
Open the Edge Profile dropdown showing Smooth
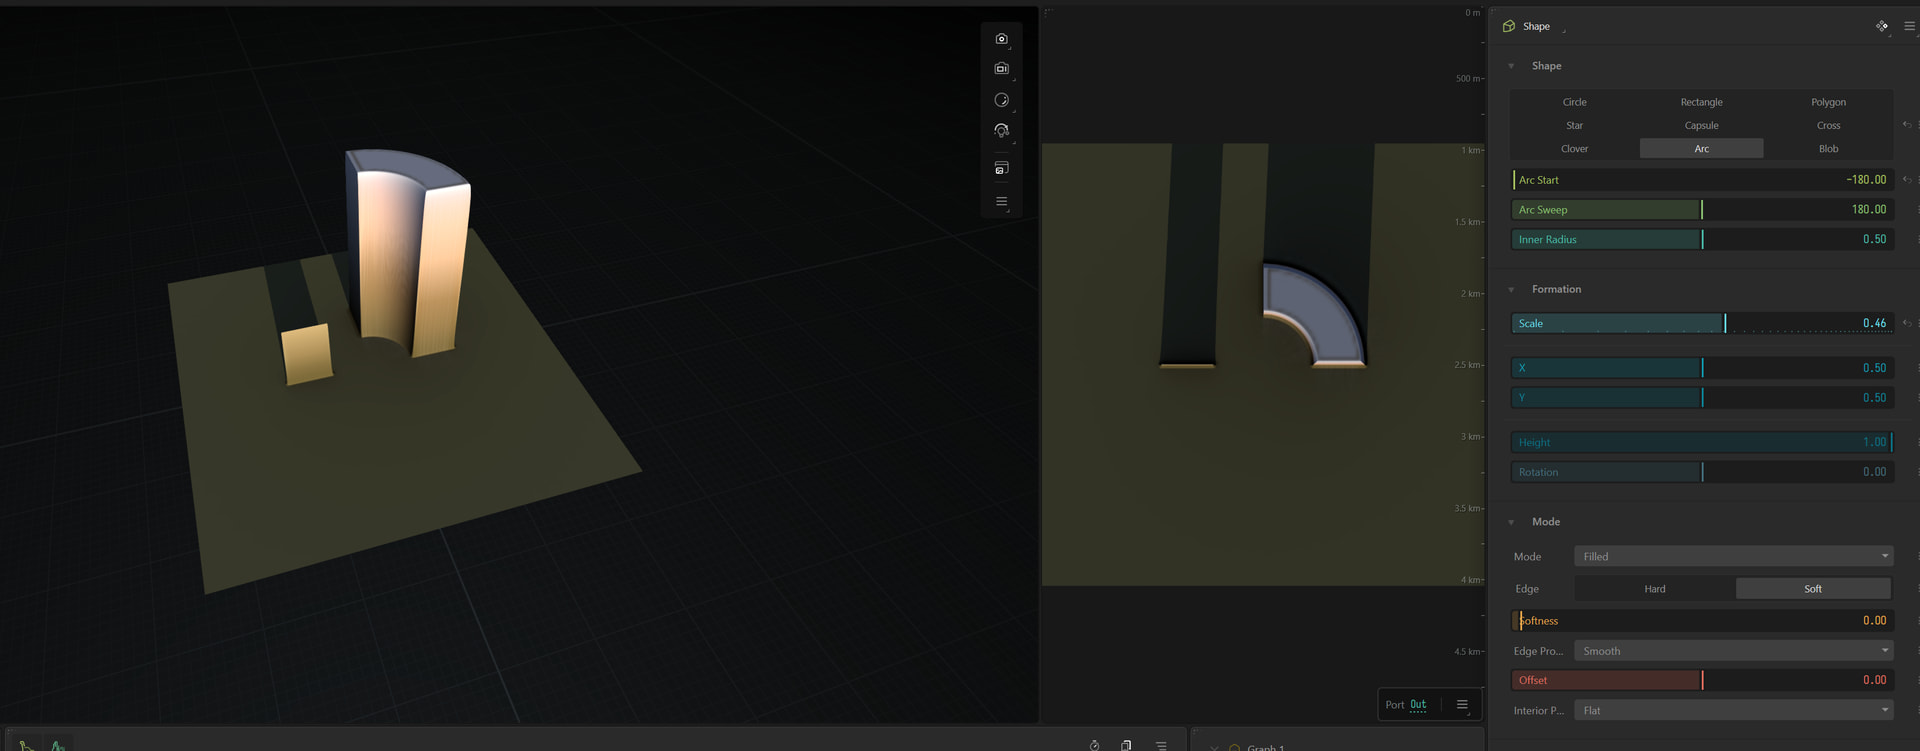click(1734, 651)
